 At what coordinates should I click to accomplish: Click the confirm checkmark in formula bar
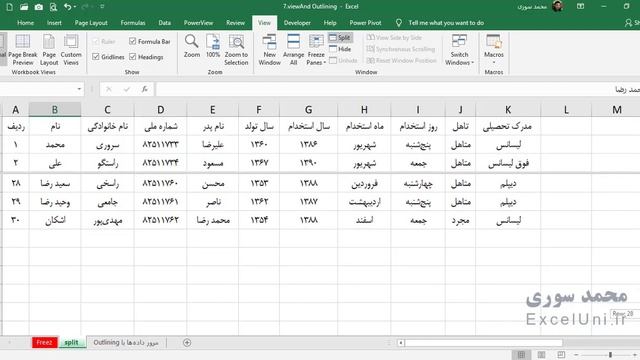coord(127,89)
